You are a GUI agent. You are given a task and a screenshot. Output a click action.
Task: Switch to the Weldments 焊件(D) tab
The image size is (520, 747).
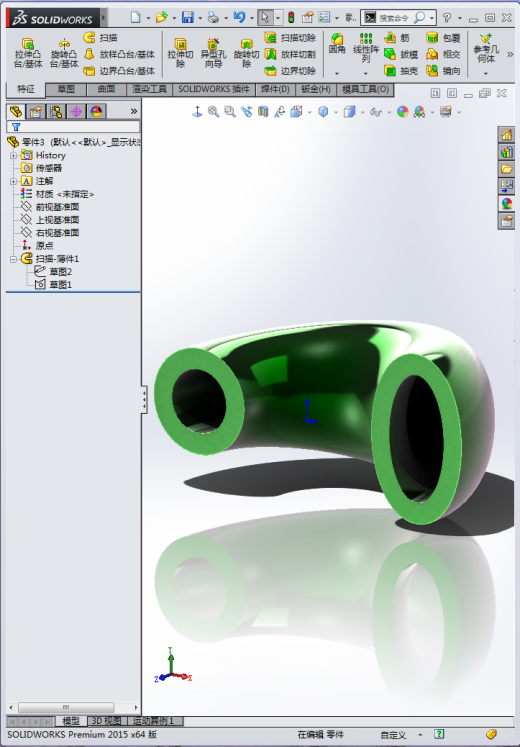click(275, 89)
